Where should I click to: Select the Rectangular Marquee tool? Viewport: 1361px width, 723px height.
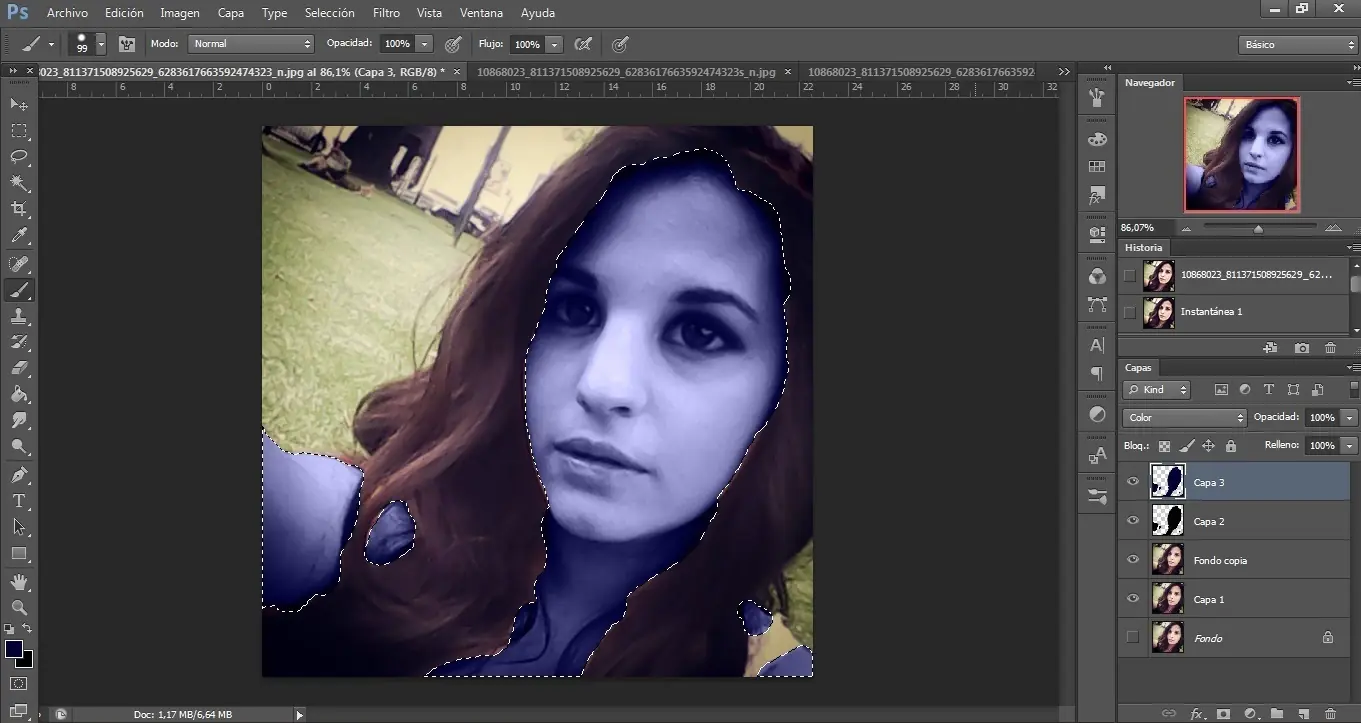point(19,131)
